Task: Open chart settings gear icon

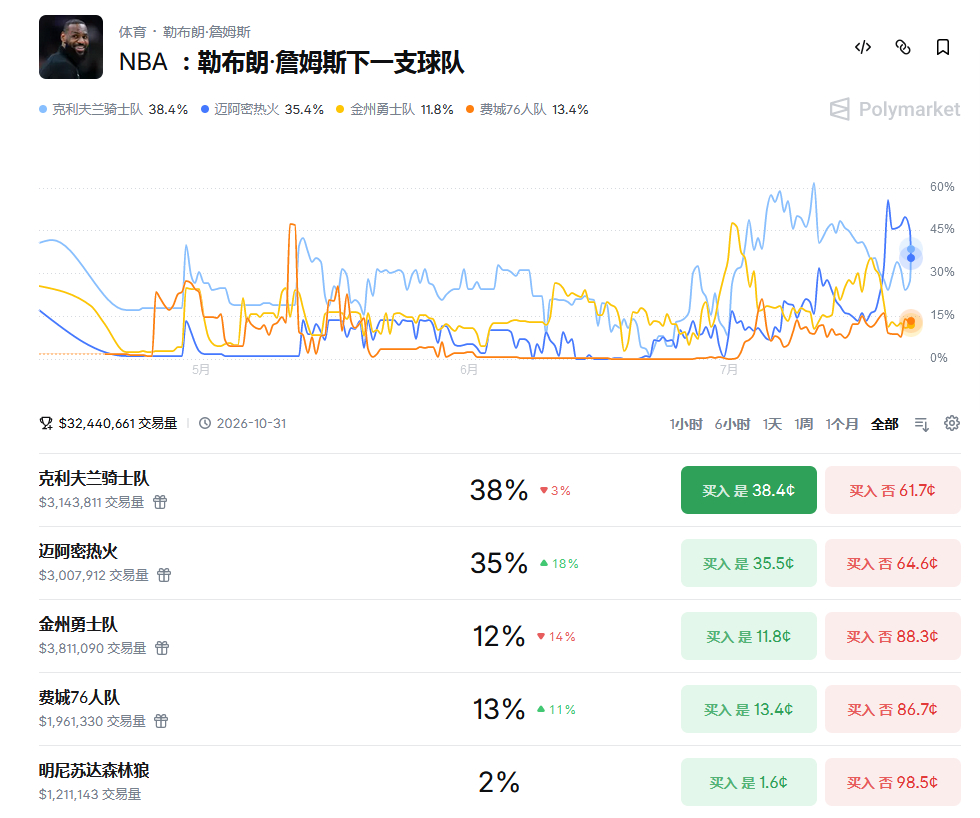Action: pyautogui.click(x=951, y=424)
